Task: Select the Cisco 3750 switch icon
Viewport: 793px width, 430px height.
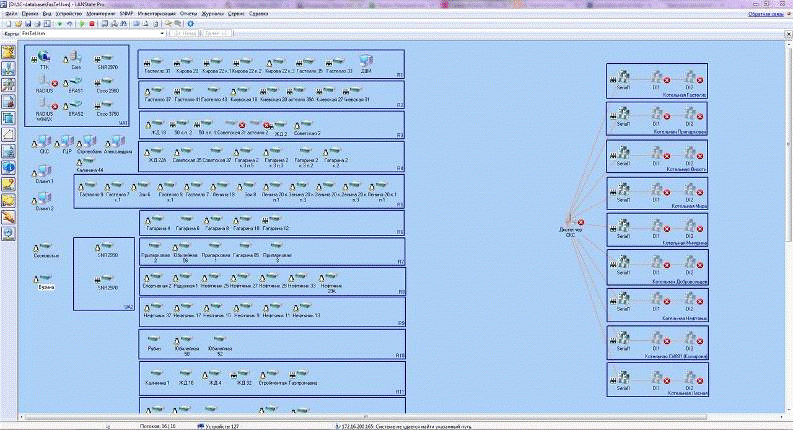Action: coord(105,104)
